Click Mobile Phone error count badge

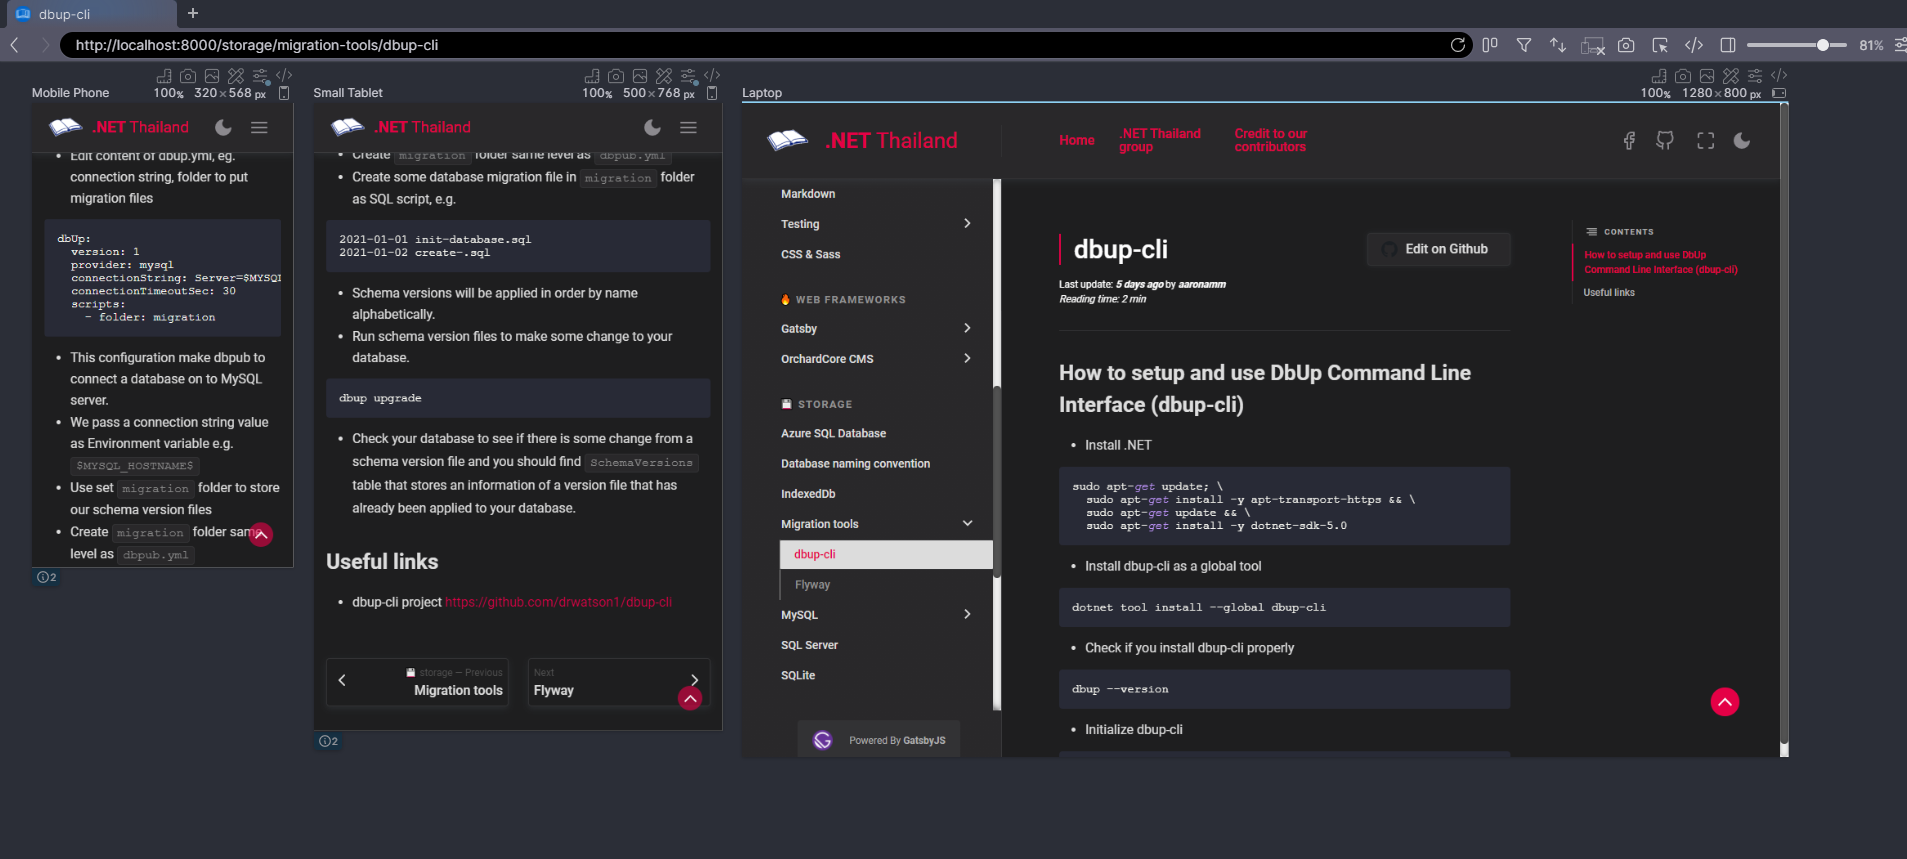click(47, 577)
